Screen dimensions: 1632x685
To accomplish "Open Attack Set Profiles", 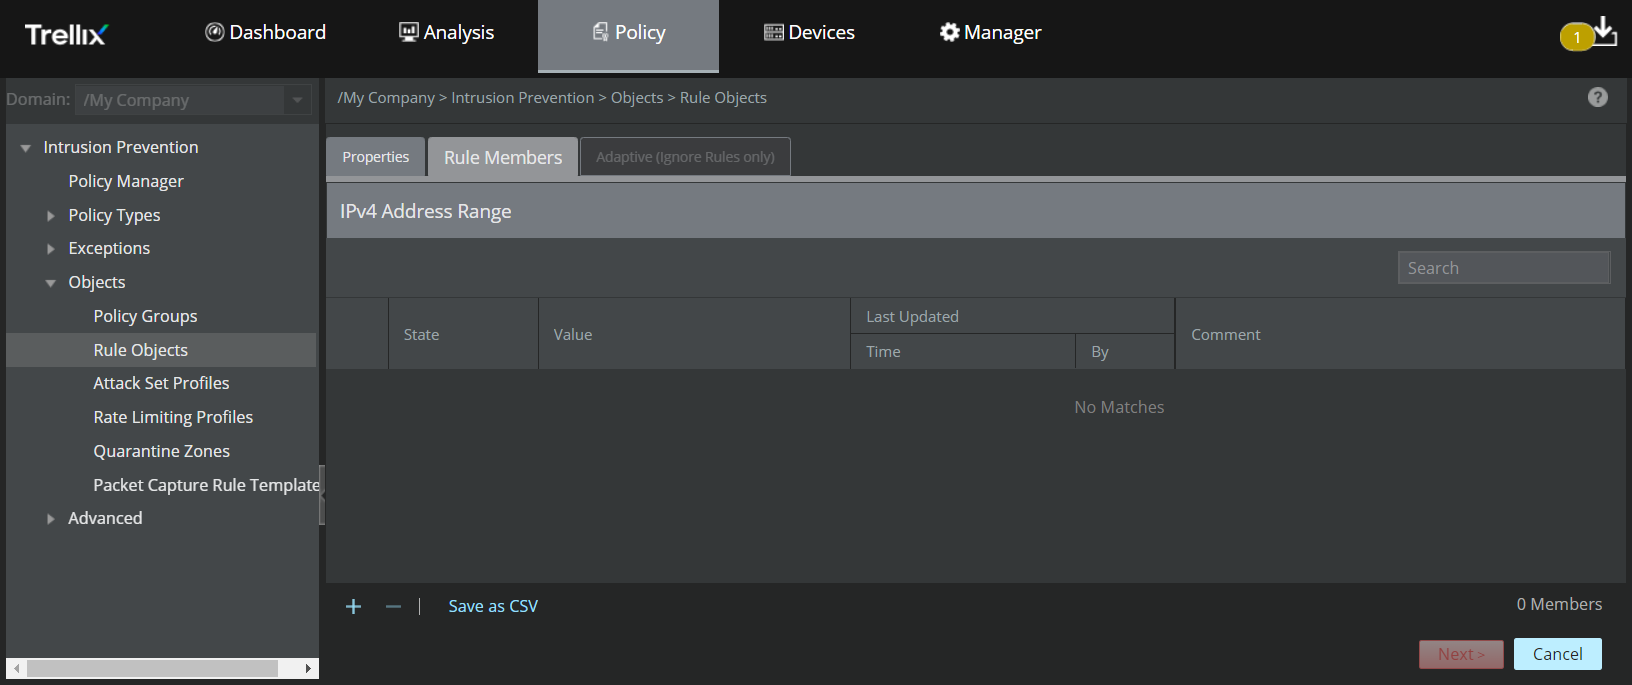I will (x=161, y=383).
